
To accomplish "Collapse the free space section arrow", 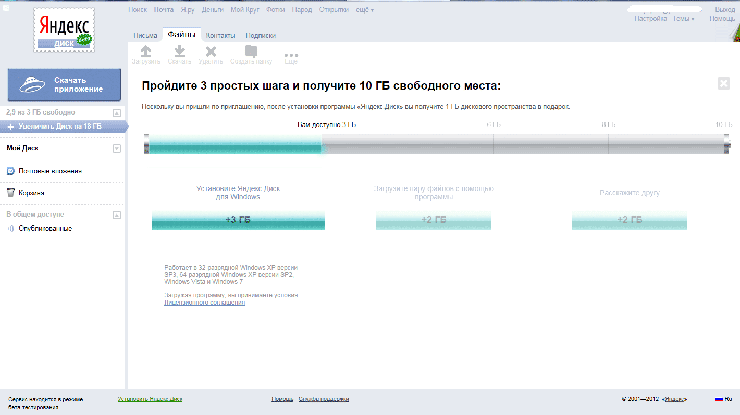I will point(117,113).
